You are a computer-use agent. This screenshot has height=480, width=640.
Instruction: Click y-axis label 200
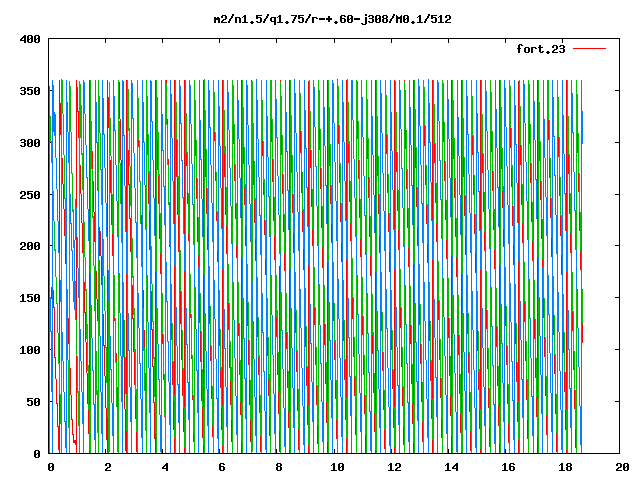tap(30, 246)
